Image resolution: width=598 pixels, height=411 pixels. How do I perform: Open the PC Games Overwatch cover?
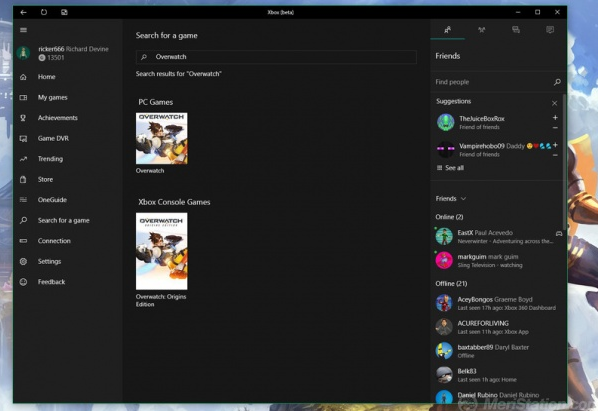[x=162, y=138]
